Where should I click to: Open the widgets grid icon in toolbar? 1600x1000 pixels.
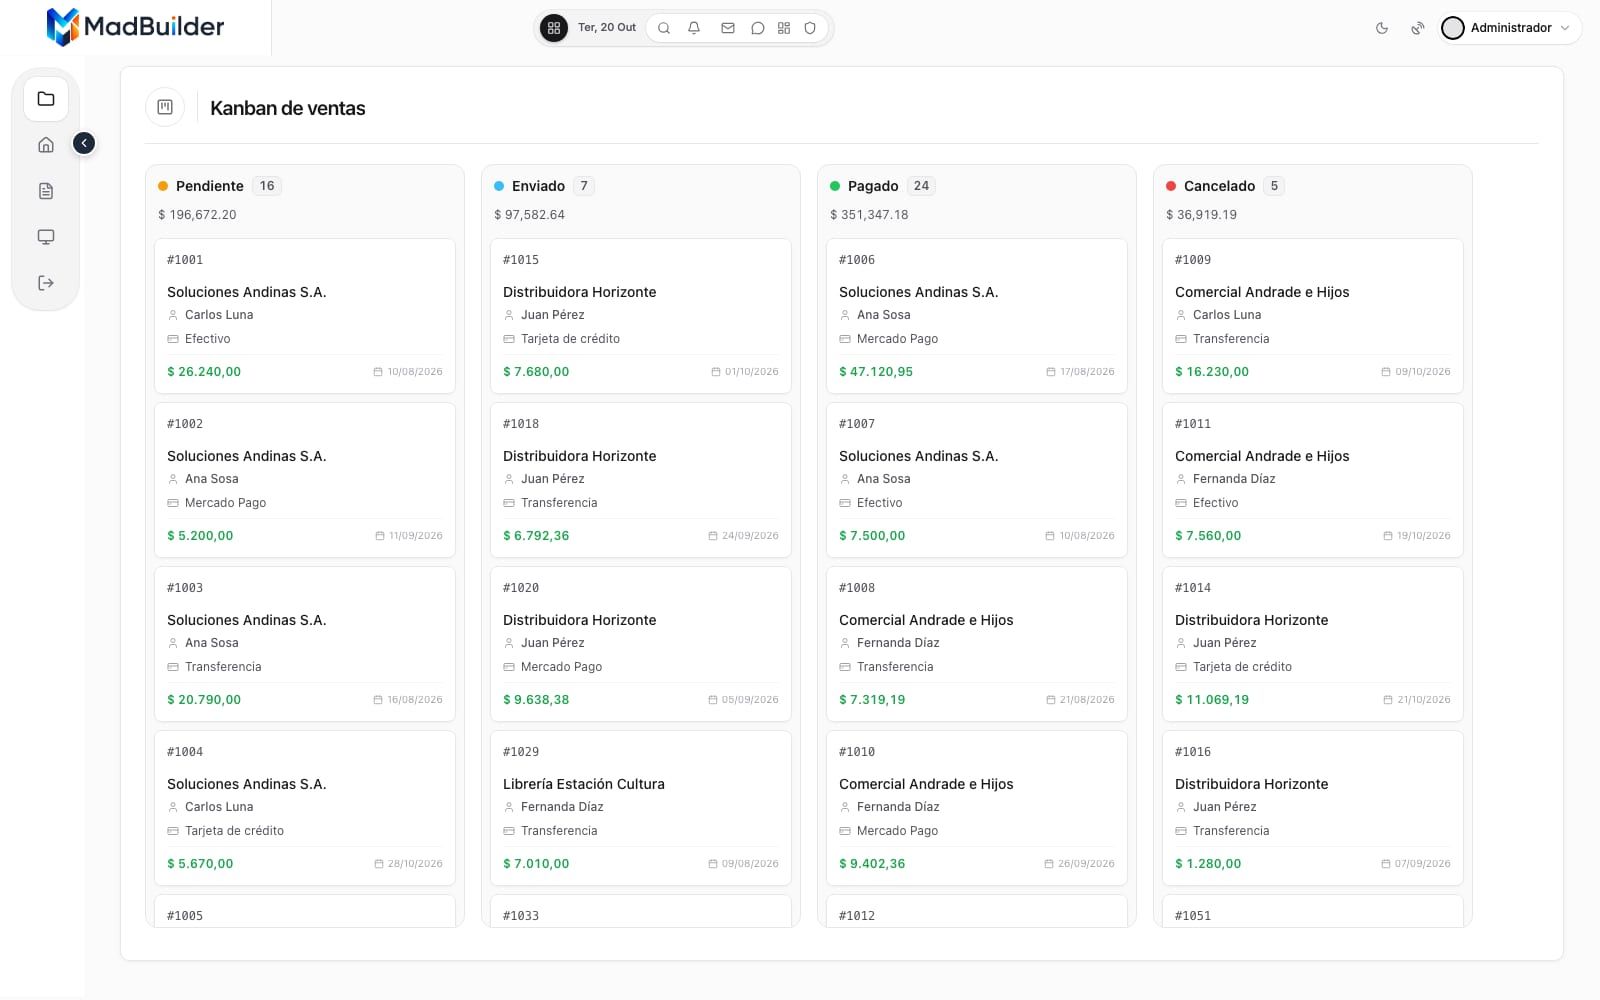pos(784,28)
